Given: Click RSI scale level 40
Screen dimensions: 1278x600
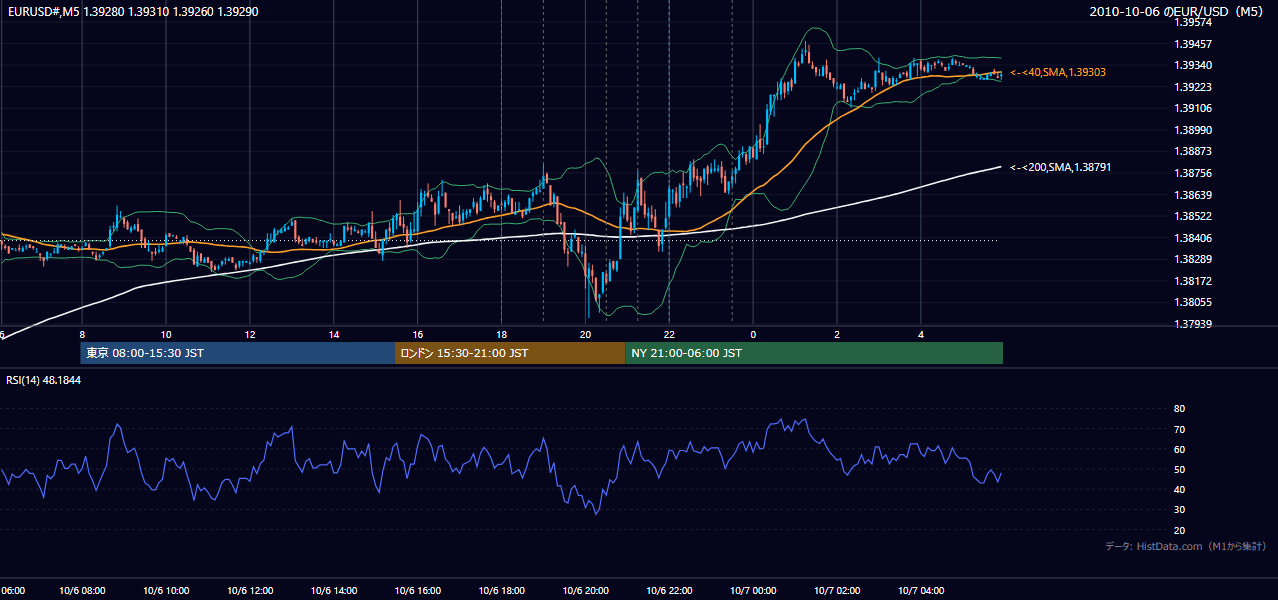Looking at the screenshot, I should click(1179, 489).
